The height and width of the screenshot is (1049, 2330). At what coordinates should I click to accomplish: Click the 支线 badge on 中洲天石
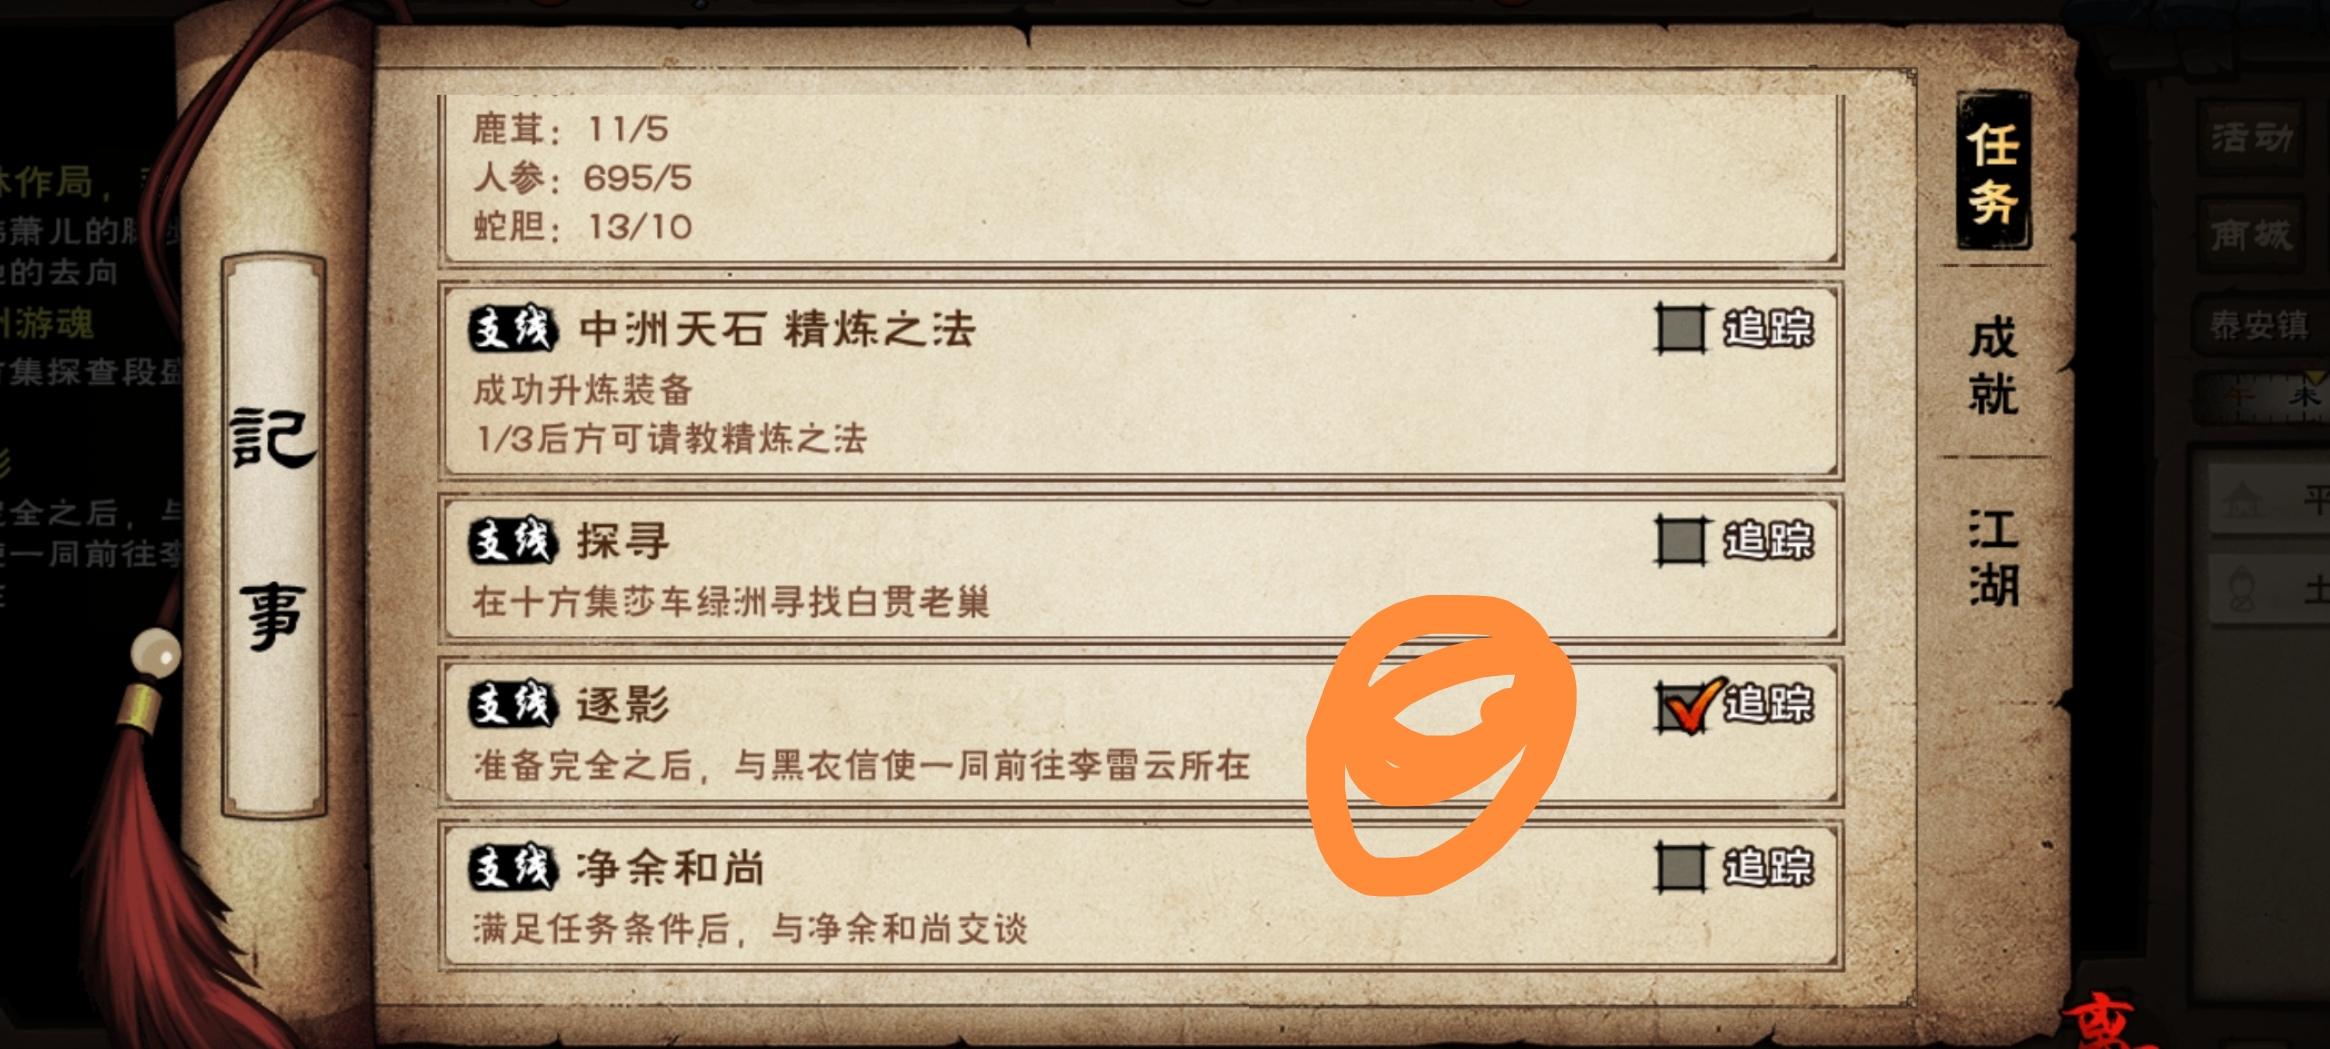tap(513, 328)
